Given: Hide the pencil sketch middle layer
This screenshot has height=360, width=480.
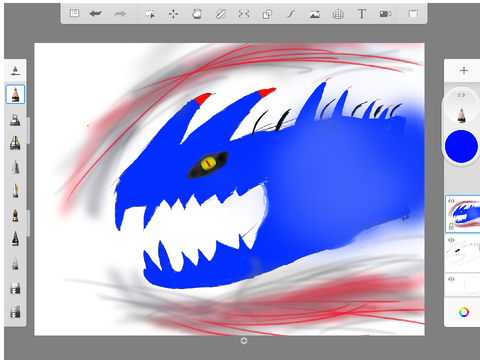Looking at the screenshot, I should pyautogui.click(x=451, y=240).
